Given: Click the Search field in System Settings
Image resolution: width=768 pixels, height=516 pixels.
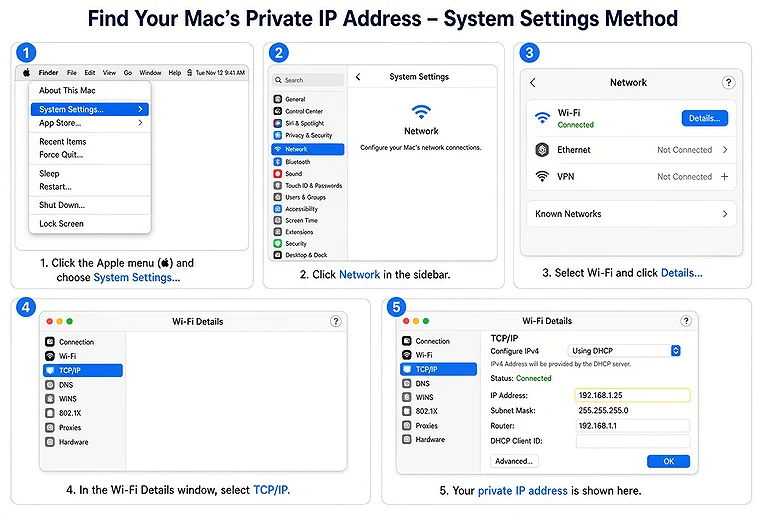Looking at the screenshot, I should click(x=308, y=80).
